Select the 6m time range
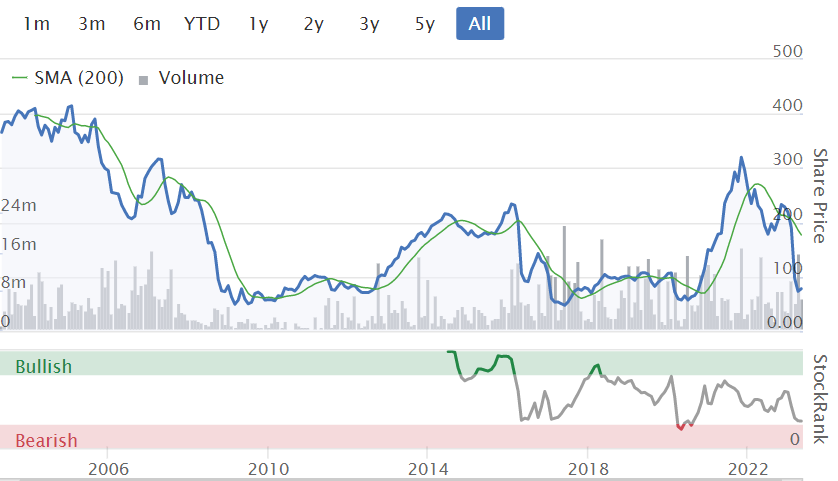Screen dimensions: 838x481 147,24
